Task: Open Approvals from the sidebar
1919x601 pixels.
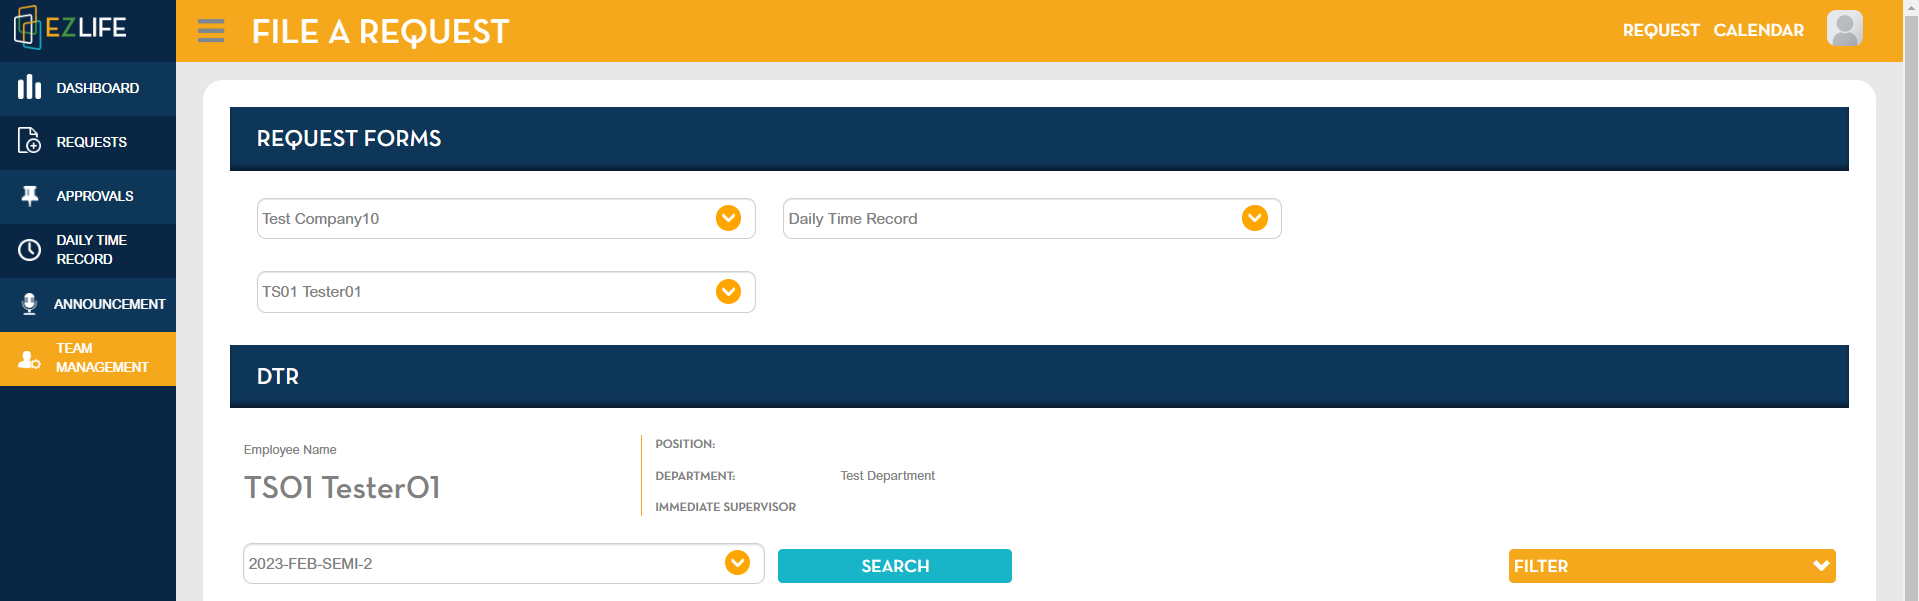Action: (88, 196)
